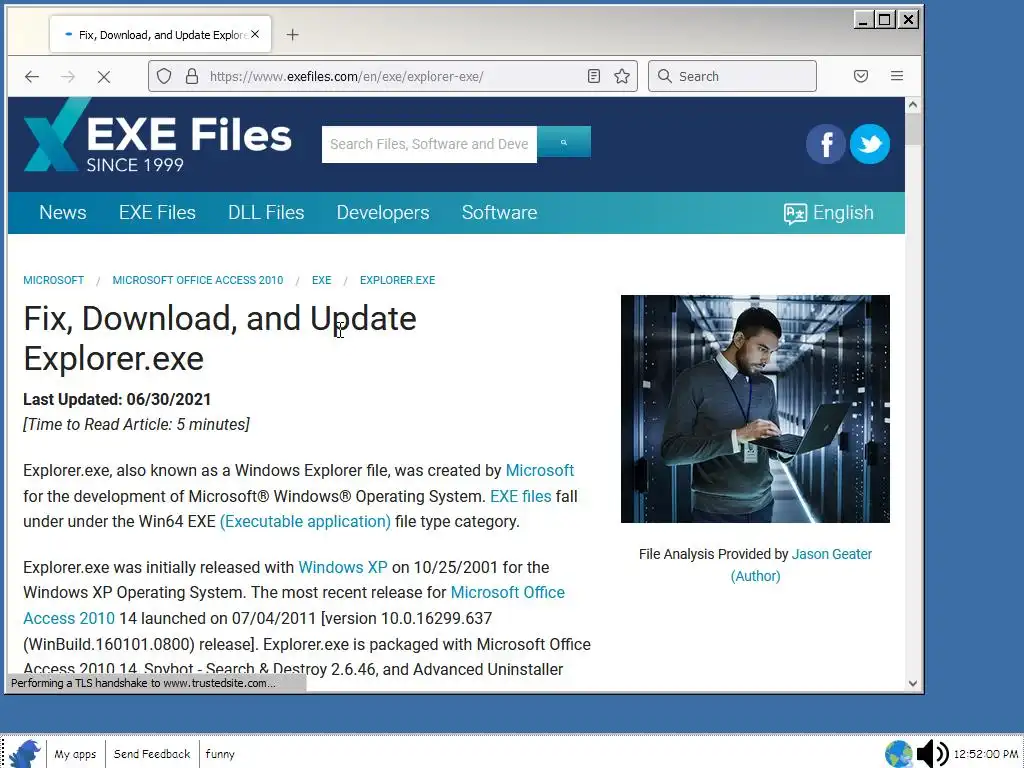1024x768 pixels.
Task: Open a new tab with plus button
Action: 293,35
